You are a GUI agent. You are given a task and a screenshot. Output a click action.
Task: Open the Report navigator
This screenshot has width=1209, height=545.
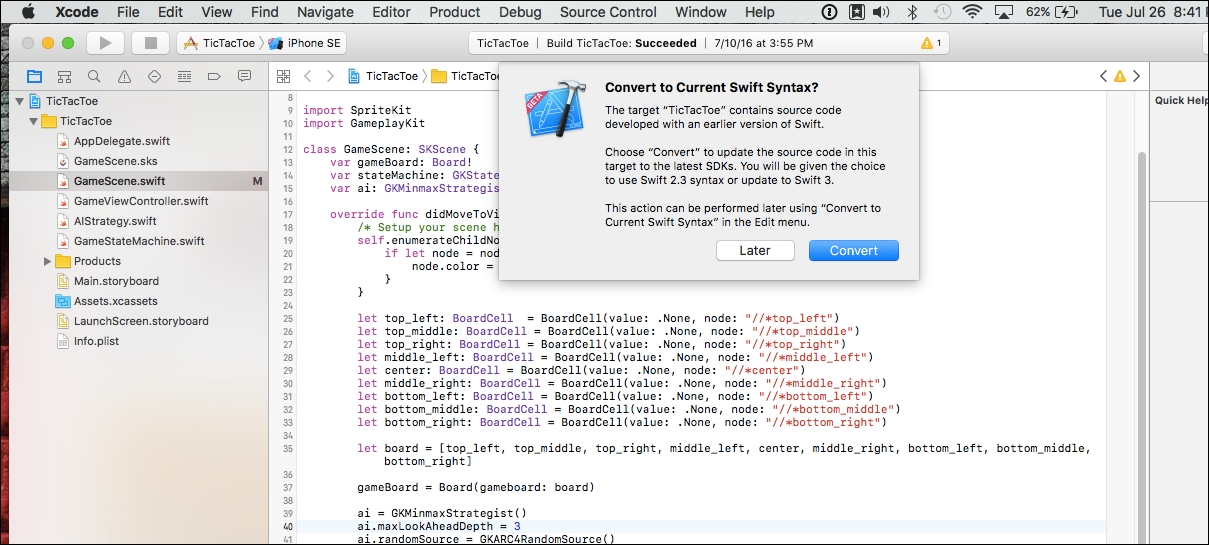(x=244, y=77)
